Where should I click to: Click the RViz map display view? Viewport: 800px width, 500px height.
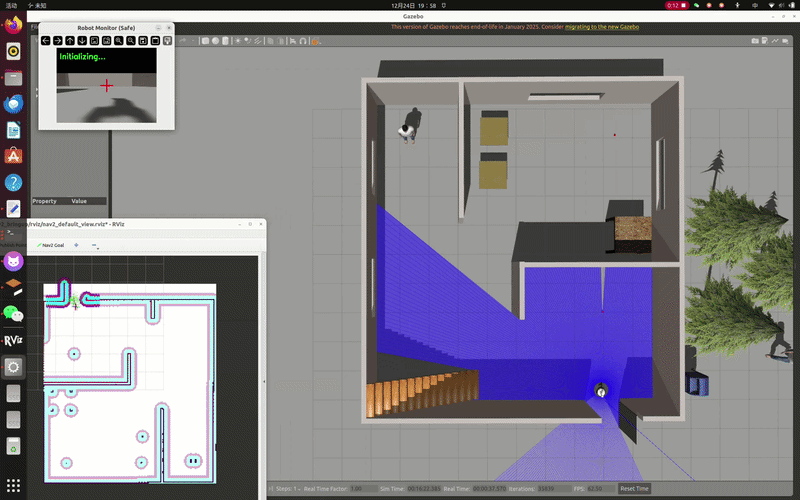coord(143,378)
